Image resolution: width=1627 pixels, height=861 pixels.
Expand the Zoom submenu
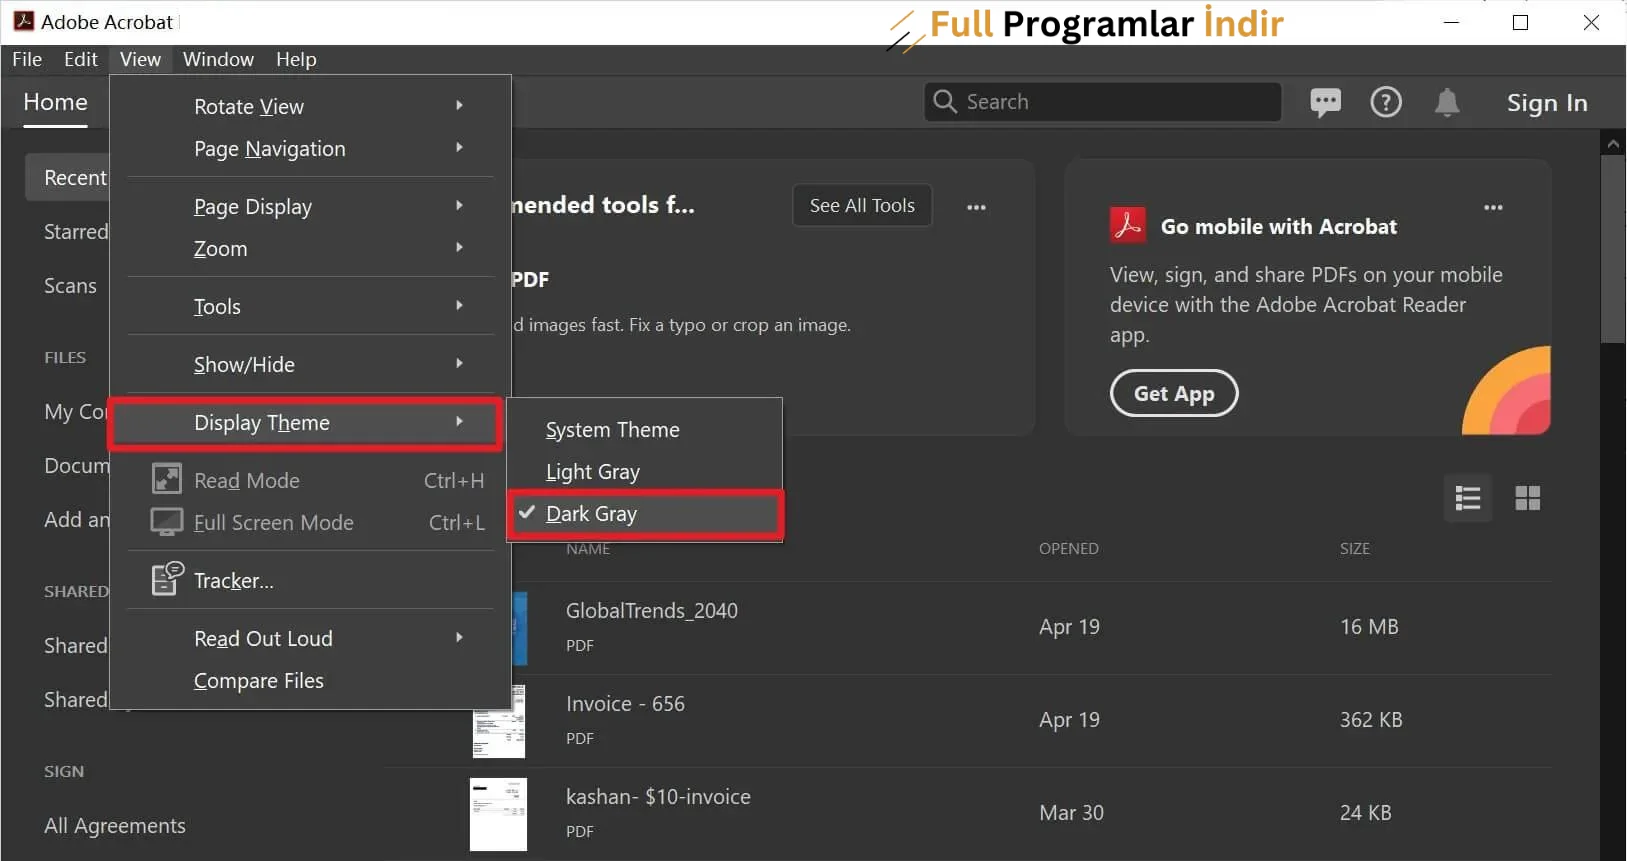[x=310, y=248]
